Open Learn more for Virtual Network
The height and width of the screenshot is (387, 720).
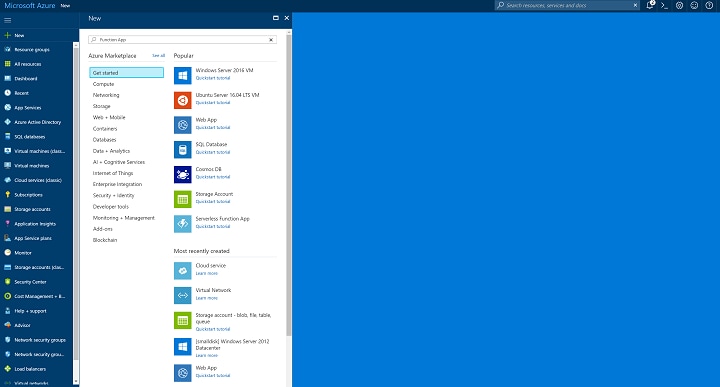pos(207,298)
